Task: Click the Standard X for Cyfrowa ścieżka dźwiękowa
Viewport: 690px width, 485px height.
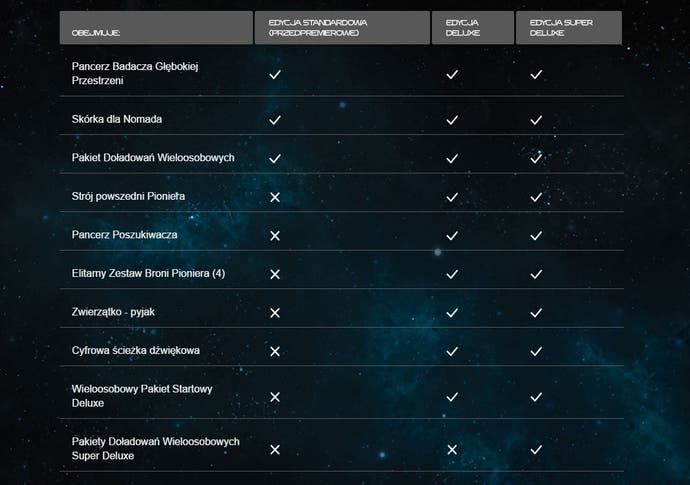Action: click(x=275, y=352)
